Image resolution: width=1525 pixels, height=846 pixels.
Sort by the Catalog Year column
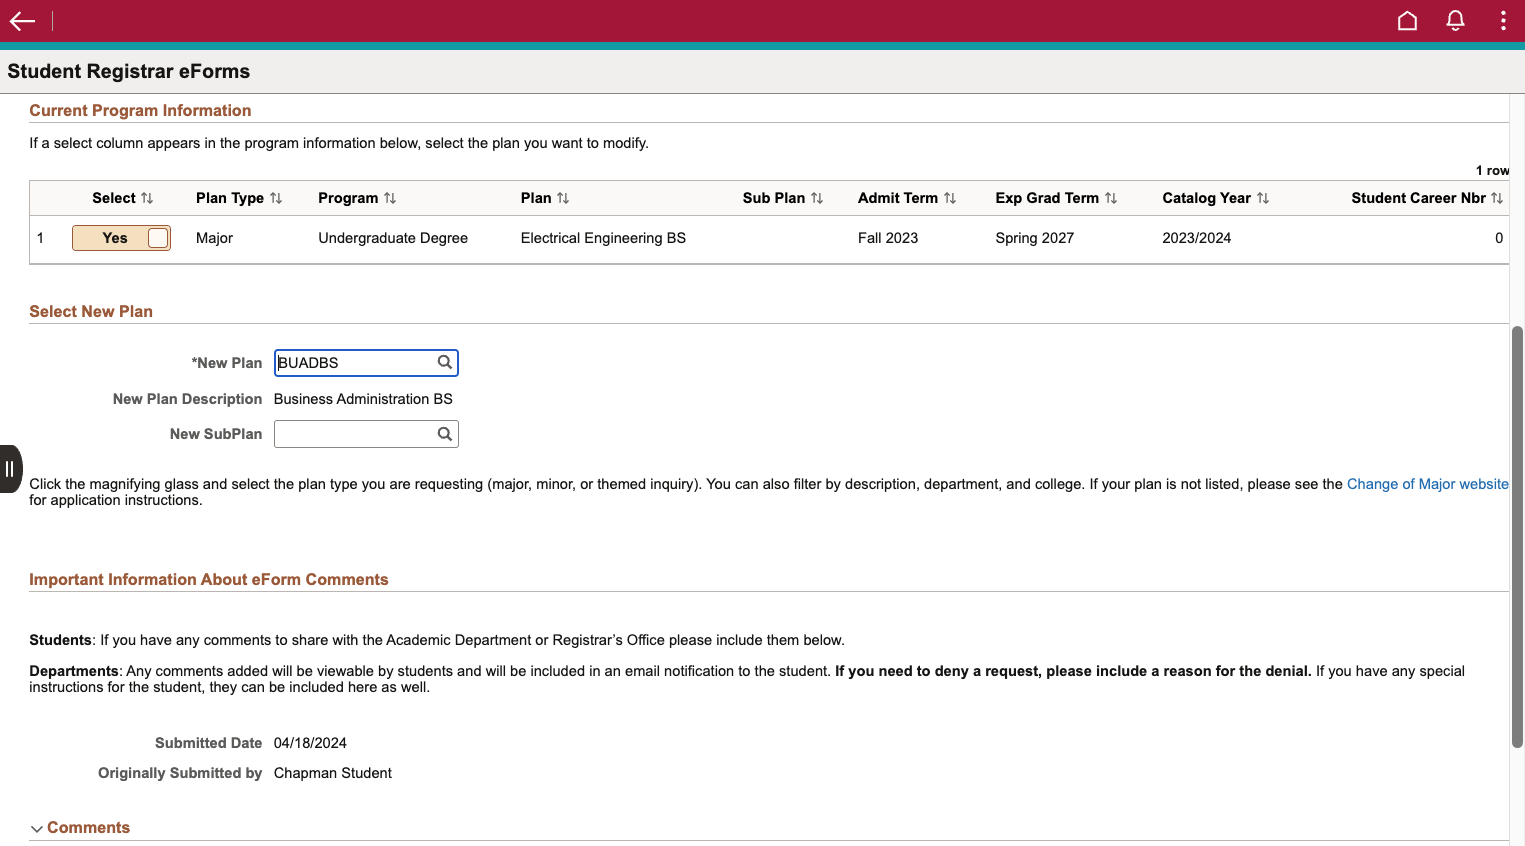1216,198
